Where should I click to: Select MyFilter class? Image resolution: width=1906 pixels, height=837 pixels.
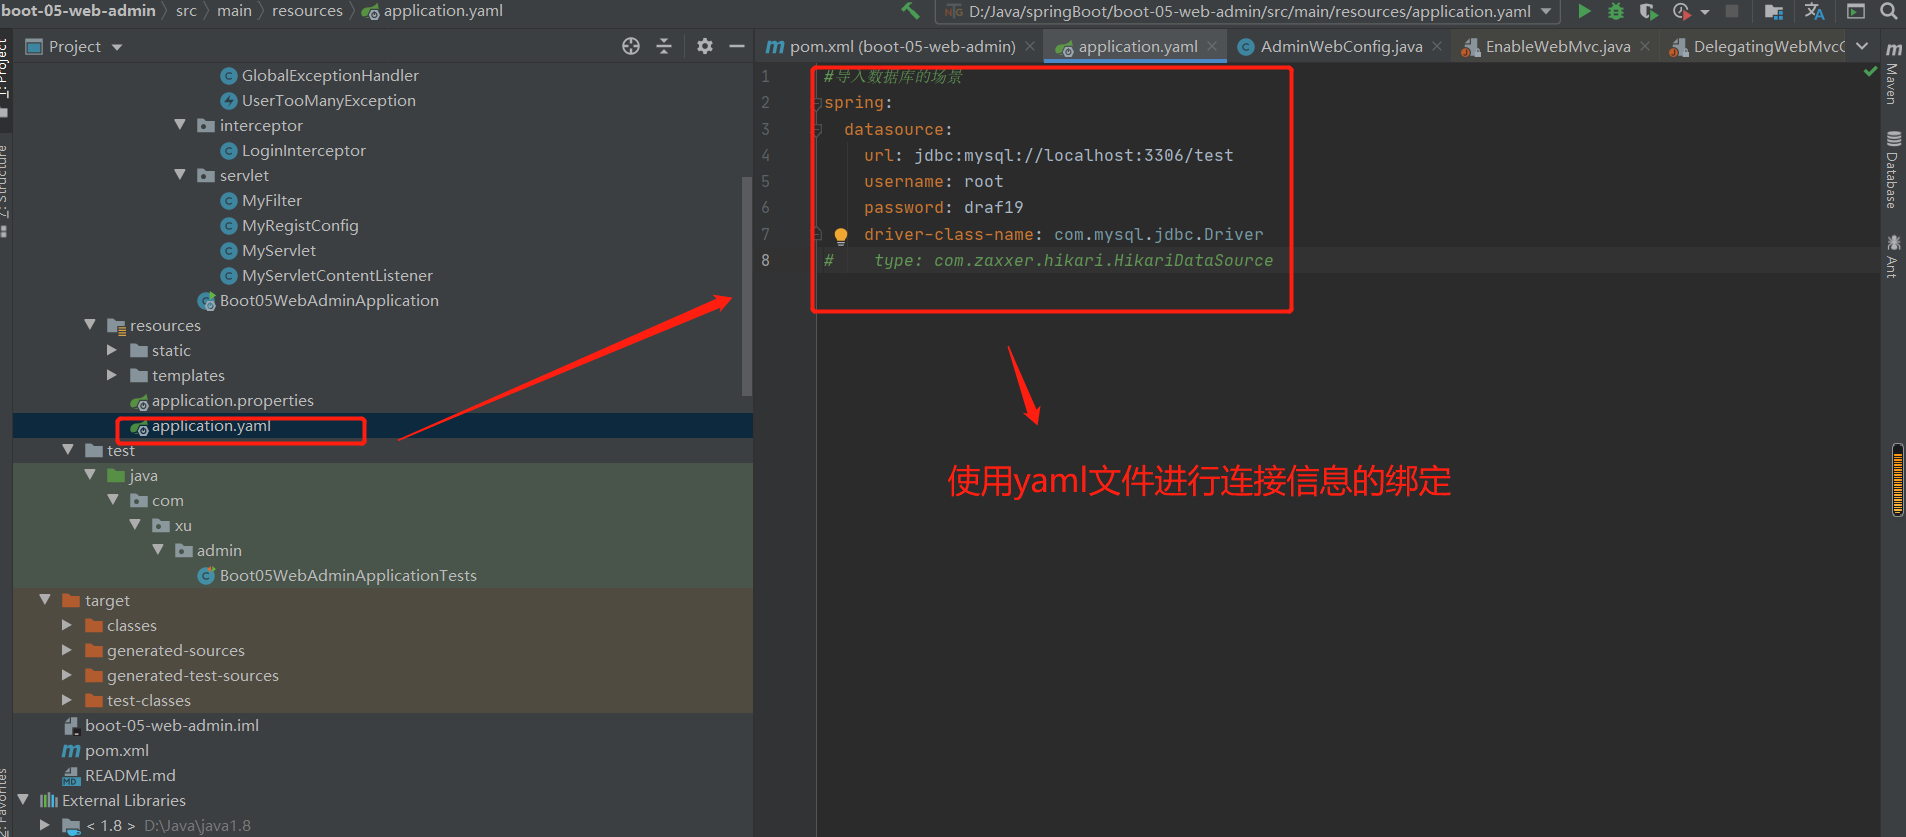[271, 200]
